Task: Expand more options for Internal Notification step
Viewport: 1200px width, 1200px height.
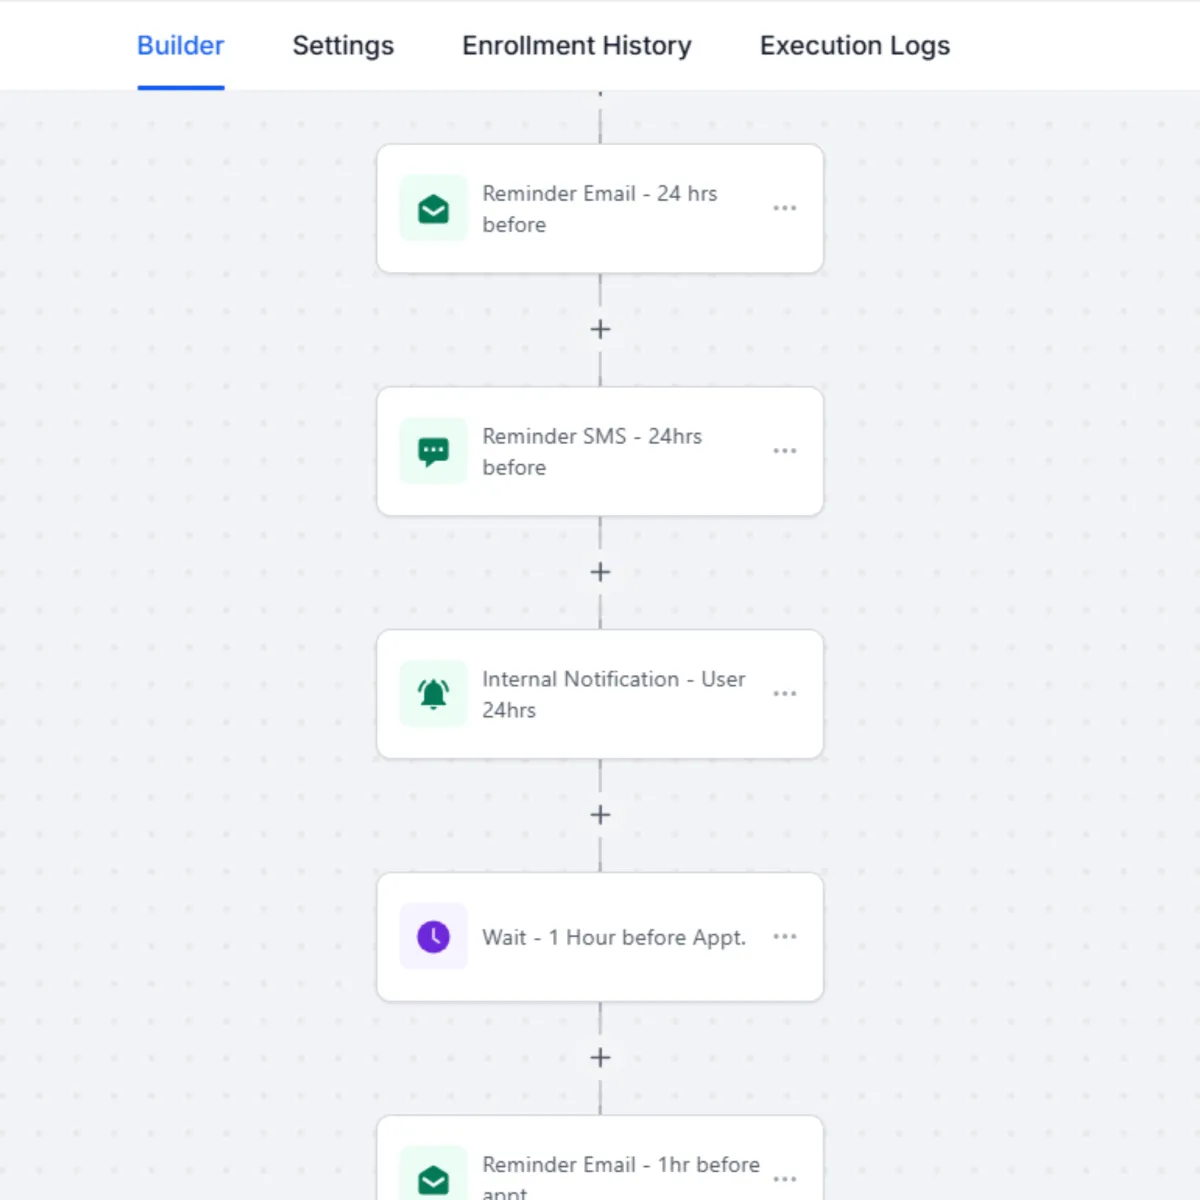Action: coord(785,693)
